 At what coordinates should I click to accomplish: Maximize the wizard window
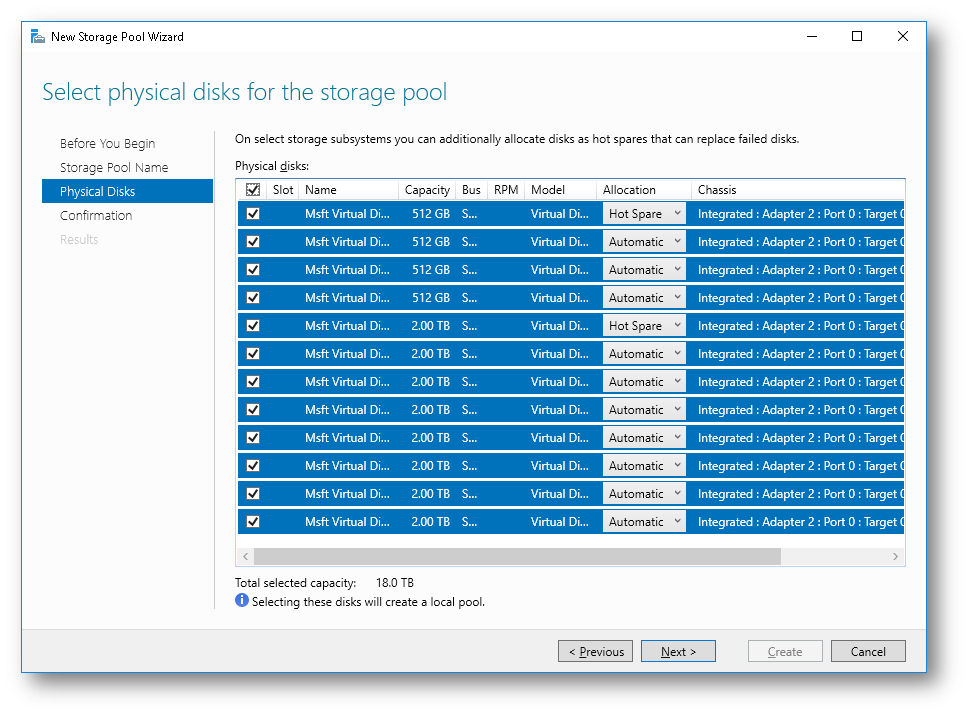[857, 37]
